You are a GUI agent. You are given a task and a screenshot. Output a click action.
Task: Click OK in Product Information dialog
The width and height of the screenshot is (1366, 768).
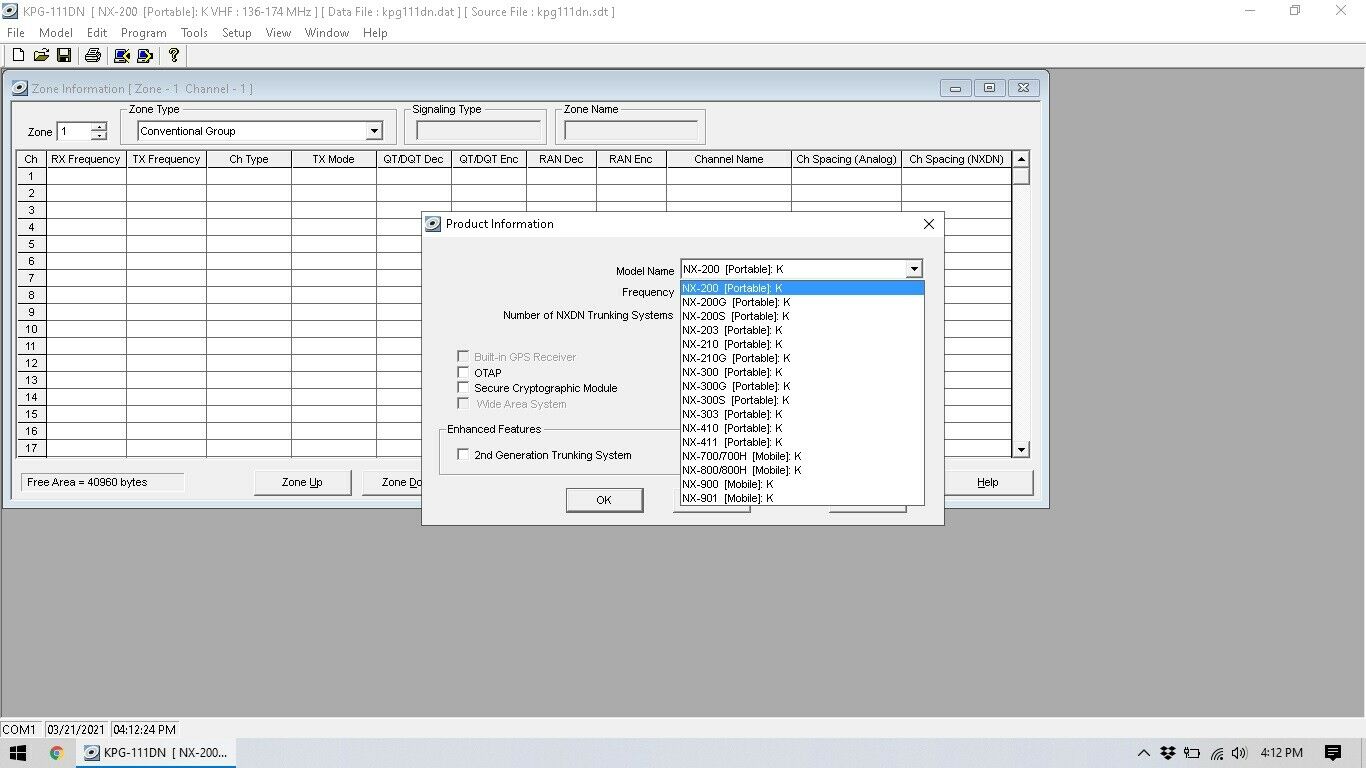[x=604, y=500]
